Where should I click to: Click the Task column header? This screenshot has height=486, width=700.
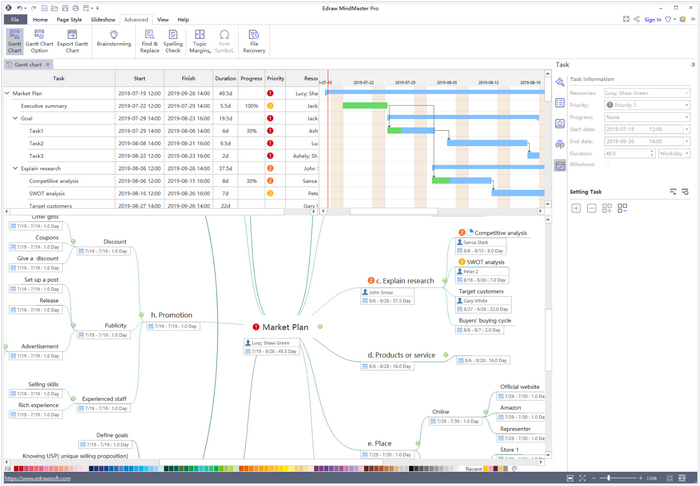coord(59,78)
